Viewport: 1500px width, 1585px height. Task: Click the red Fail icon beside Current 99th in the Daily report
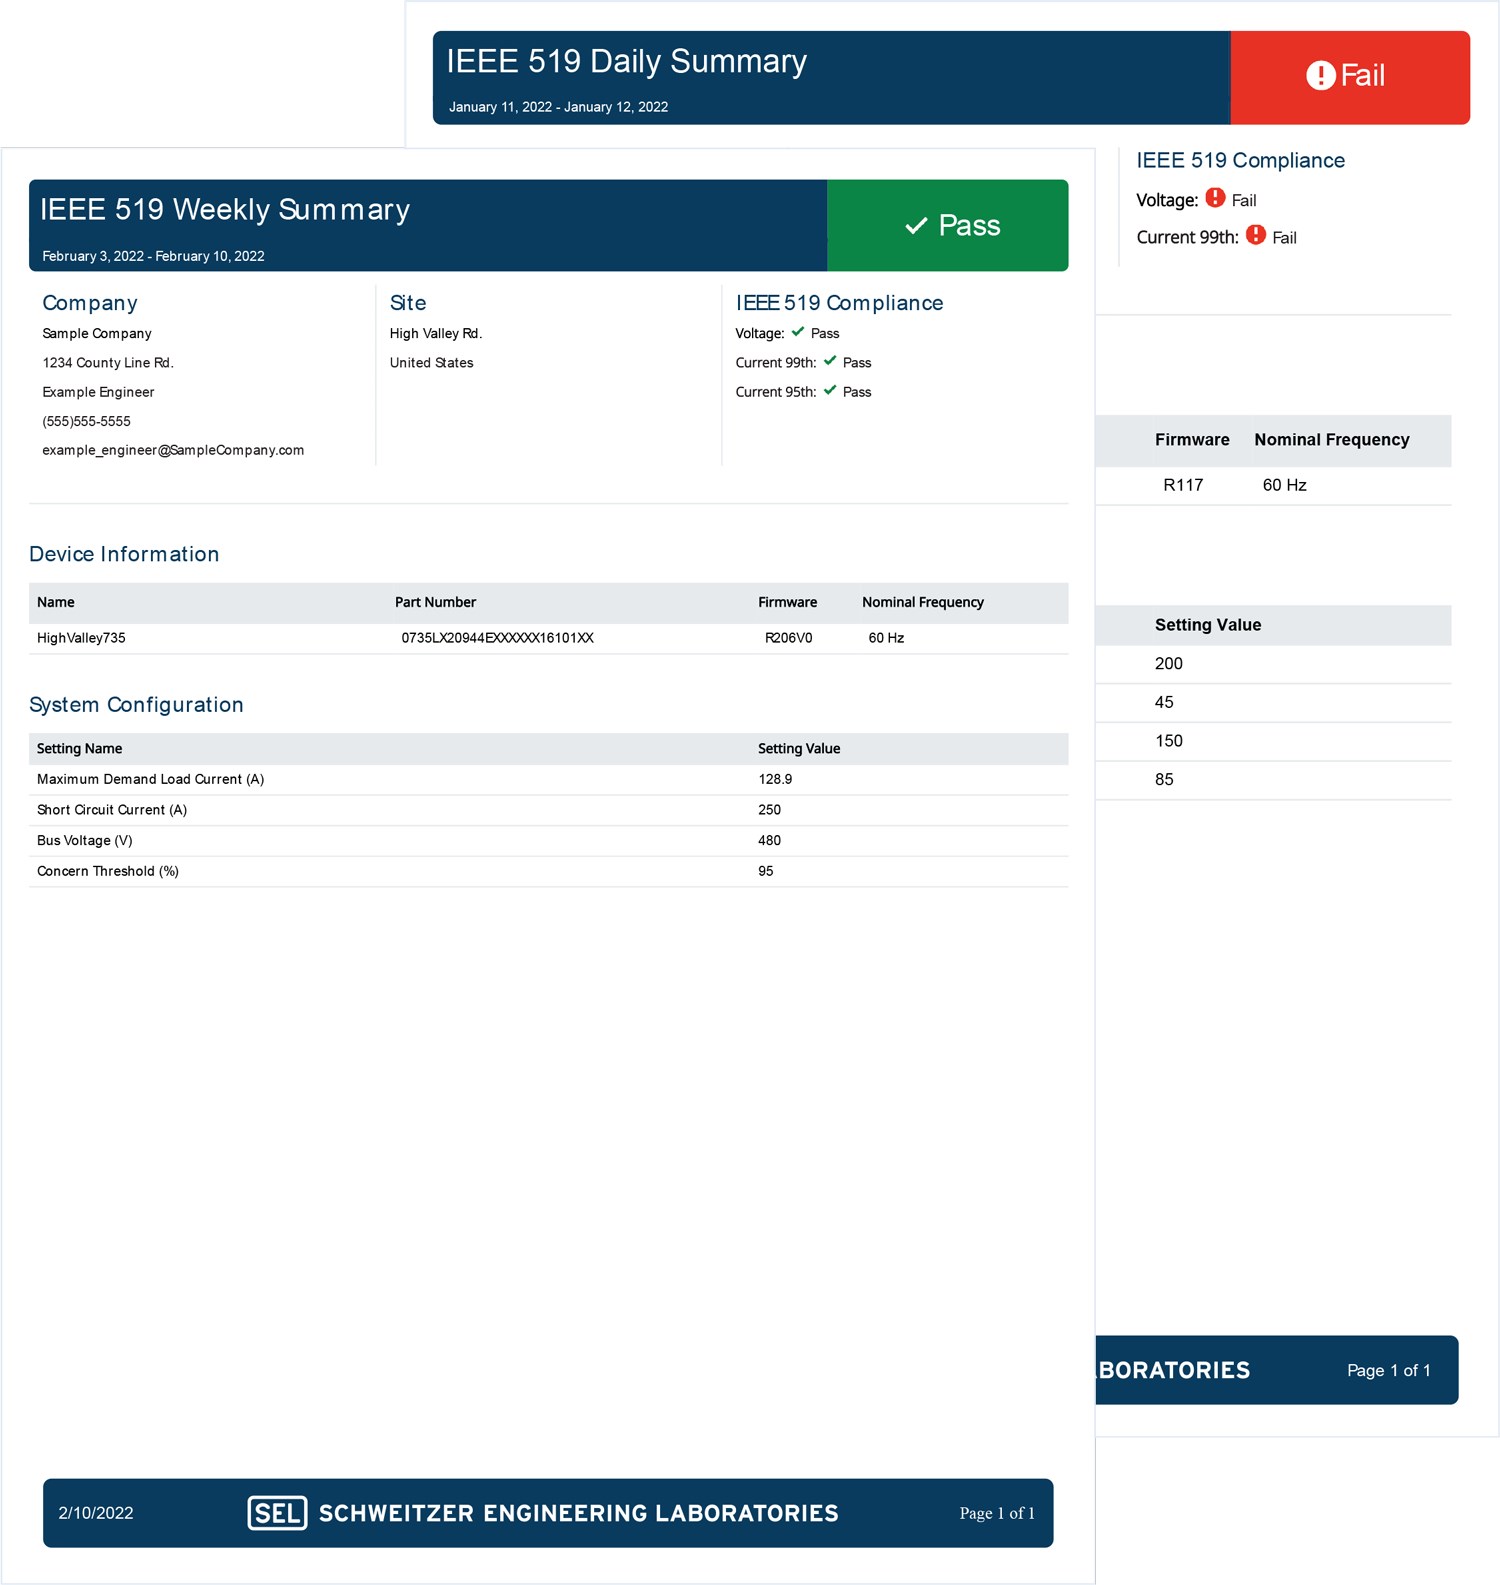click(x=1256, y=235)
